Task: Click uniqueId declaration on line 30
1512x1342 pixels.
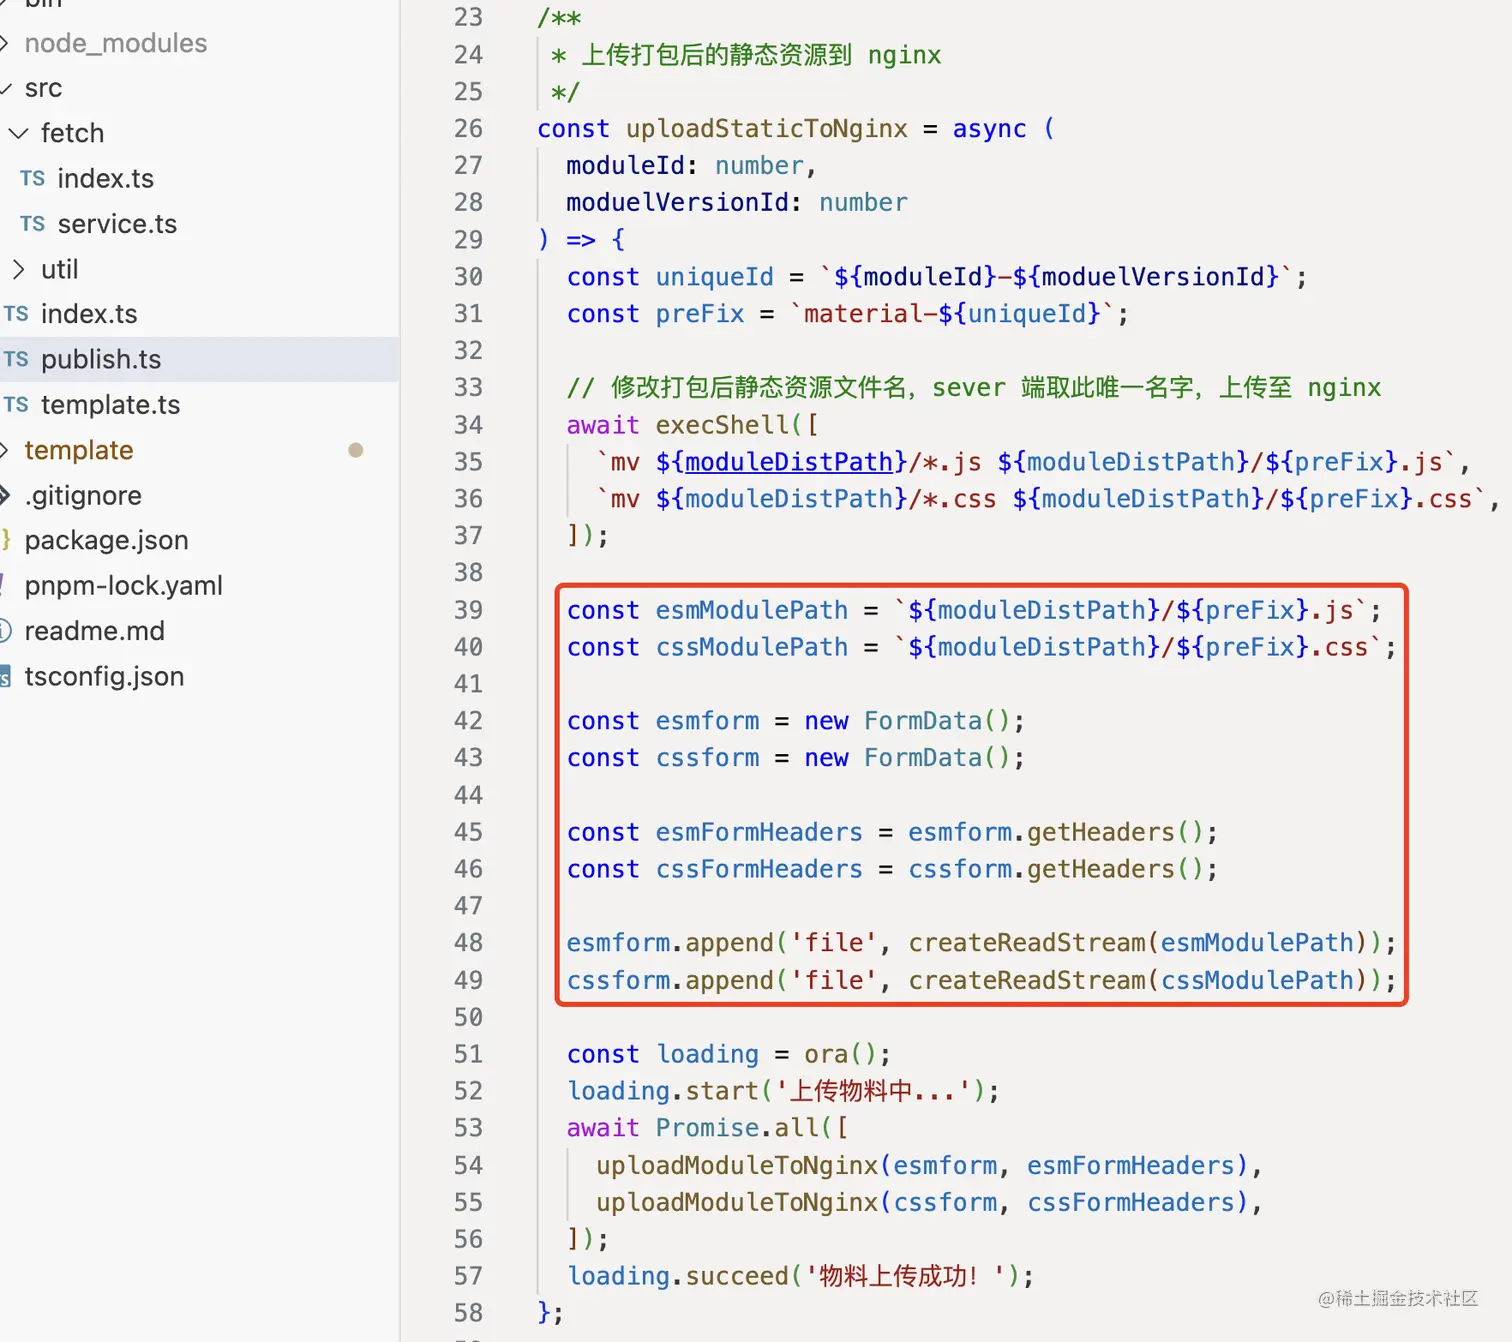Action: [x=715, y=277]
